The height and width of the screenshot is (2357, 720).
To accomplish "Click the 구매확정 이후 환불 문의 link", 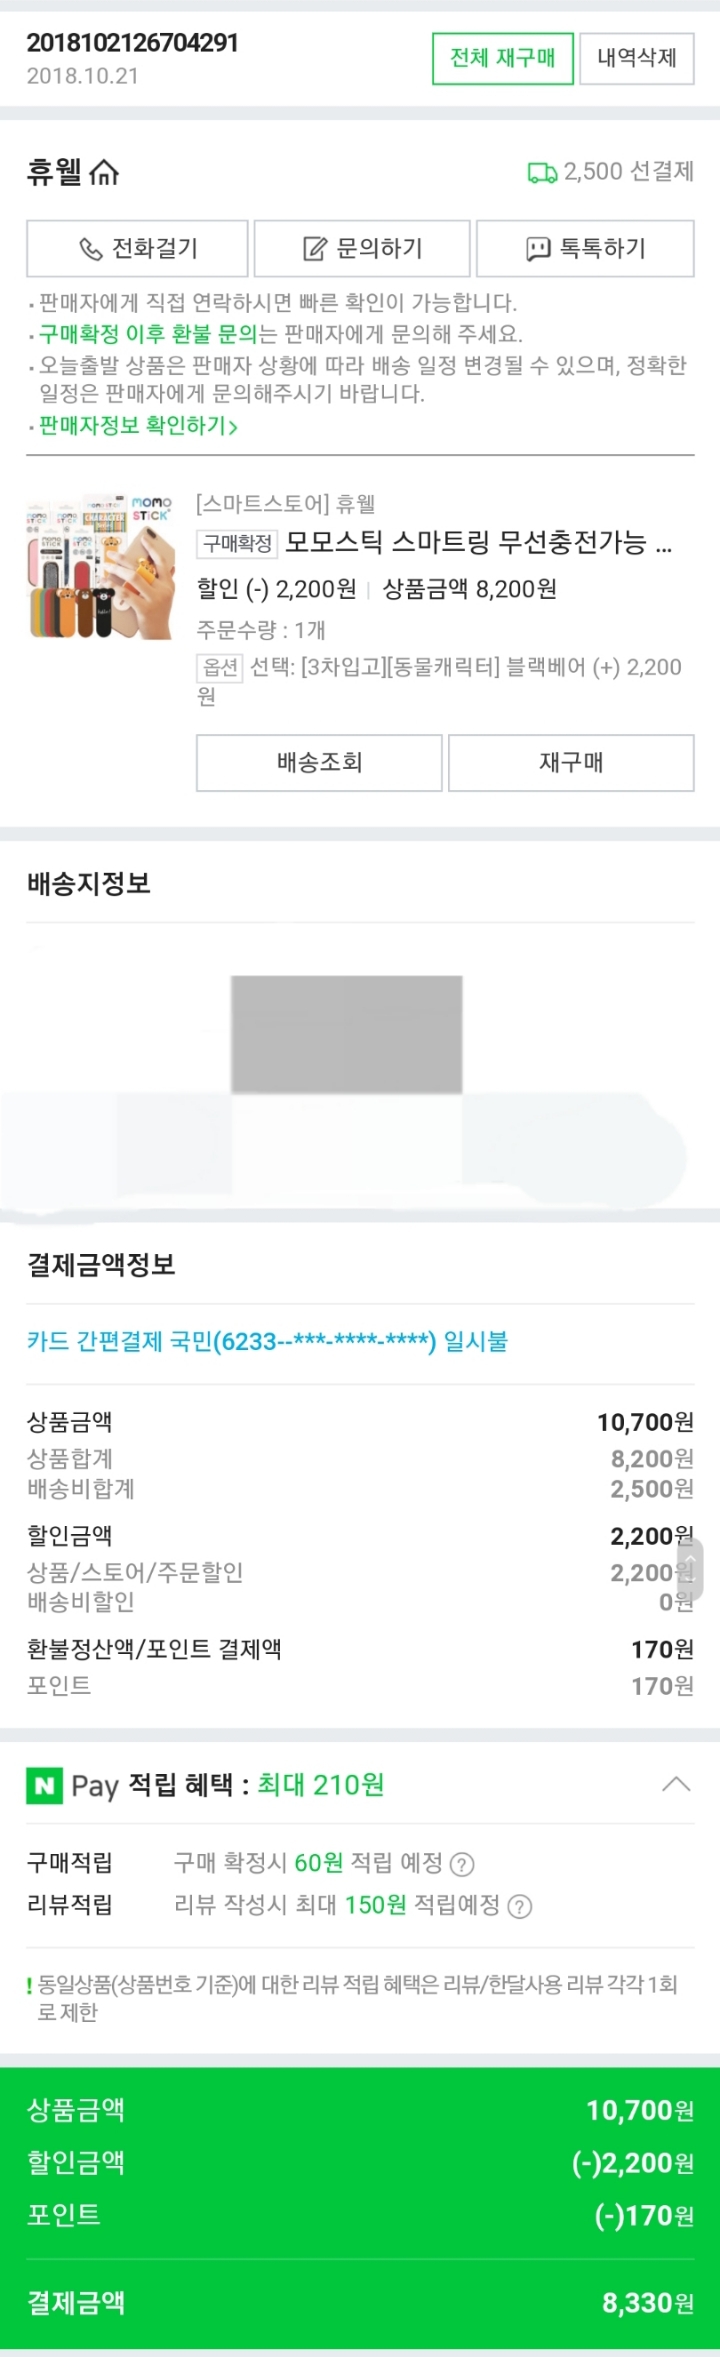I will click(148, 334).
